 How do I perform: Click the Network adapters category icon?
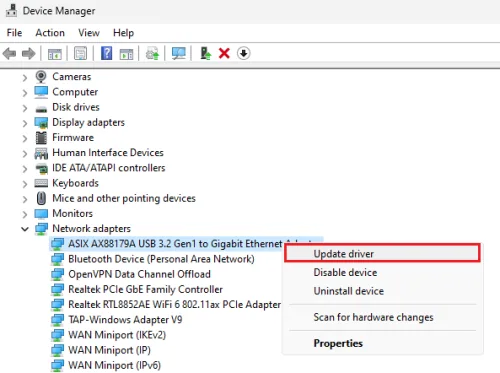click(x=41, y=229)
